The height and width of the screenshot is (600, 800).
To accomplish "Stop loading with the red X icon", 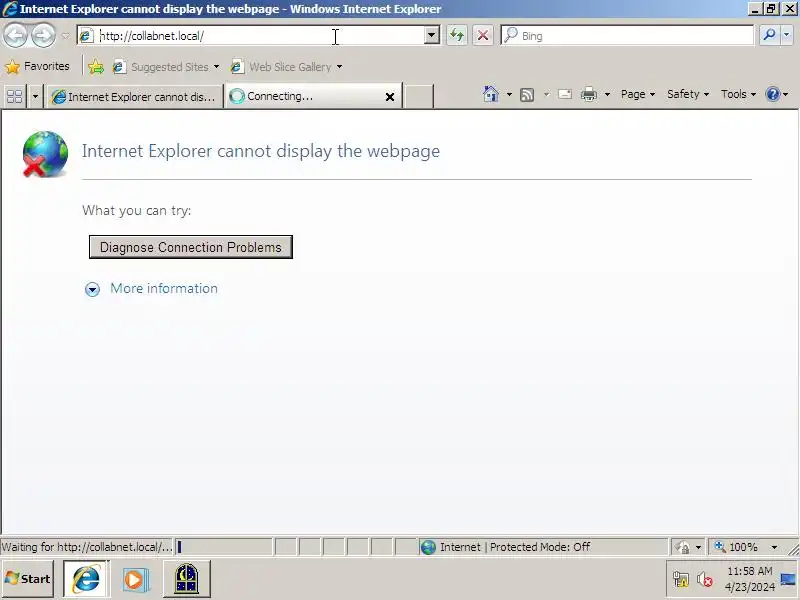I will pyautogui.click(x=483, y=36).
